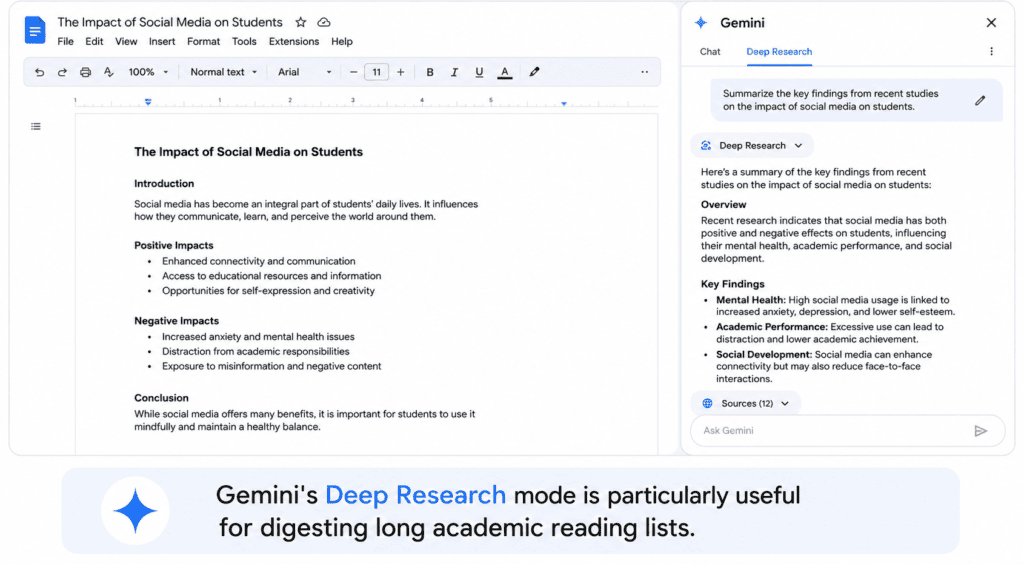The height and width of the screenshot is (564, 1024).
Task: Click the left indent marker on ruler
Action: (x=148, y=102)
